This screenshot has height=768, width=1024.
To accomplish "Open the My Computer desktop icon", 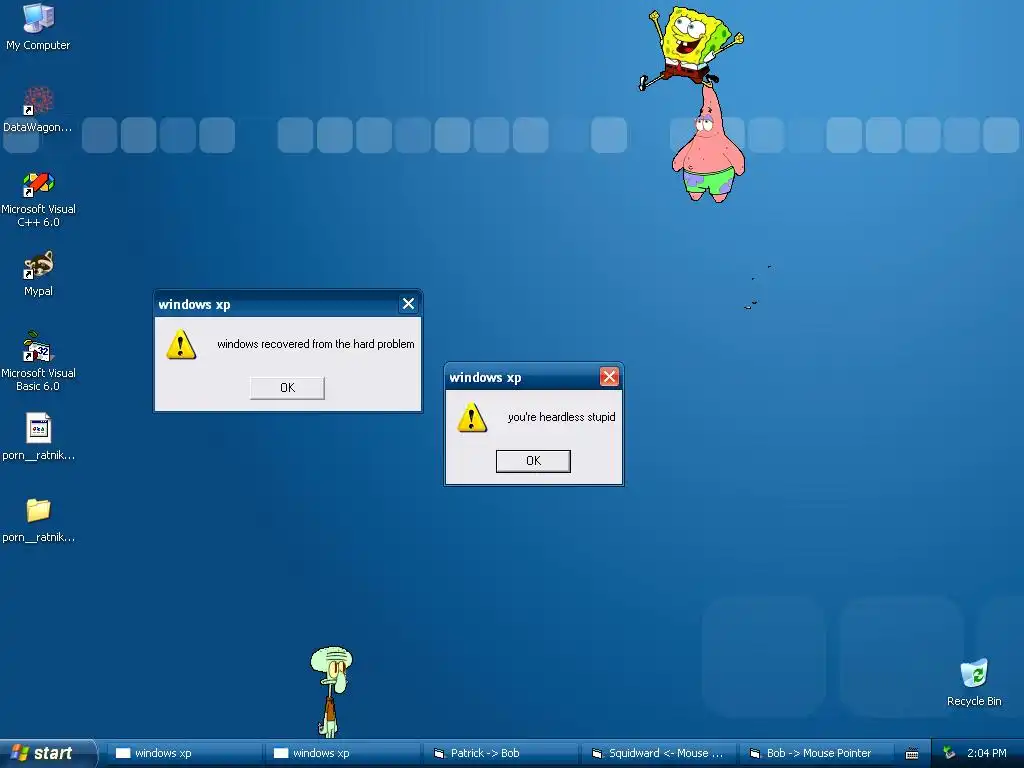I will [x=38, y=26].
